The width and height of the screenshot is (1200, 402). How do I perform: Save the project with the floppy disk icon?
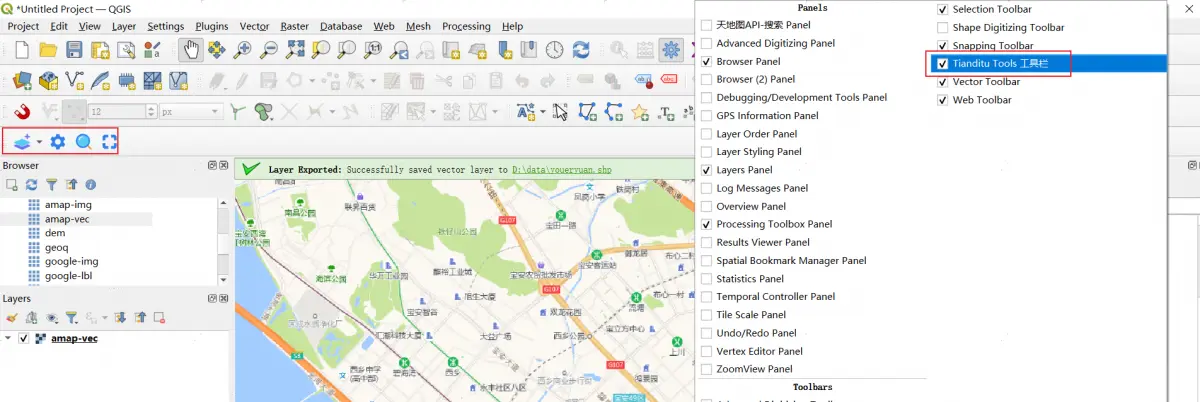click(74, 50)
